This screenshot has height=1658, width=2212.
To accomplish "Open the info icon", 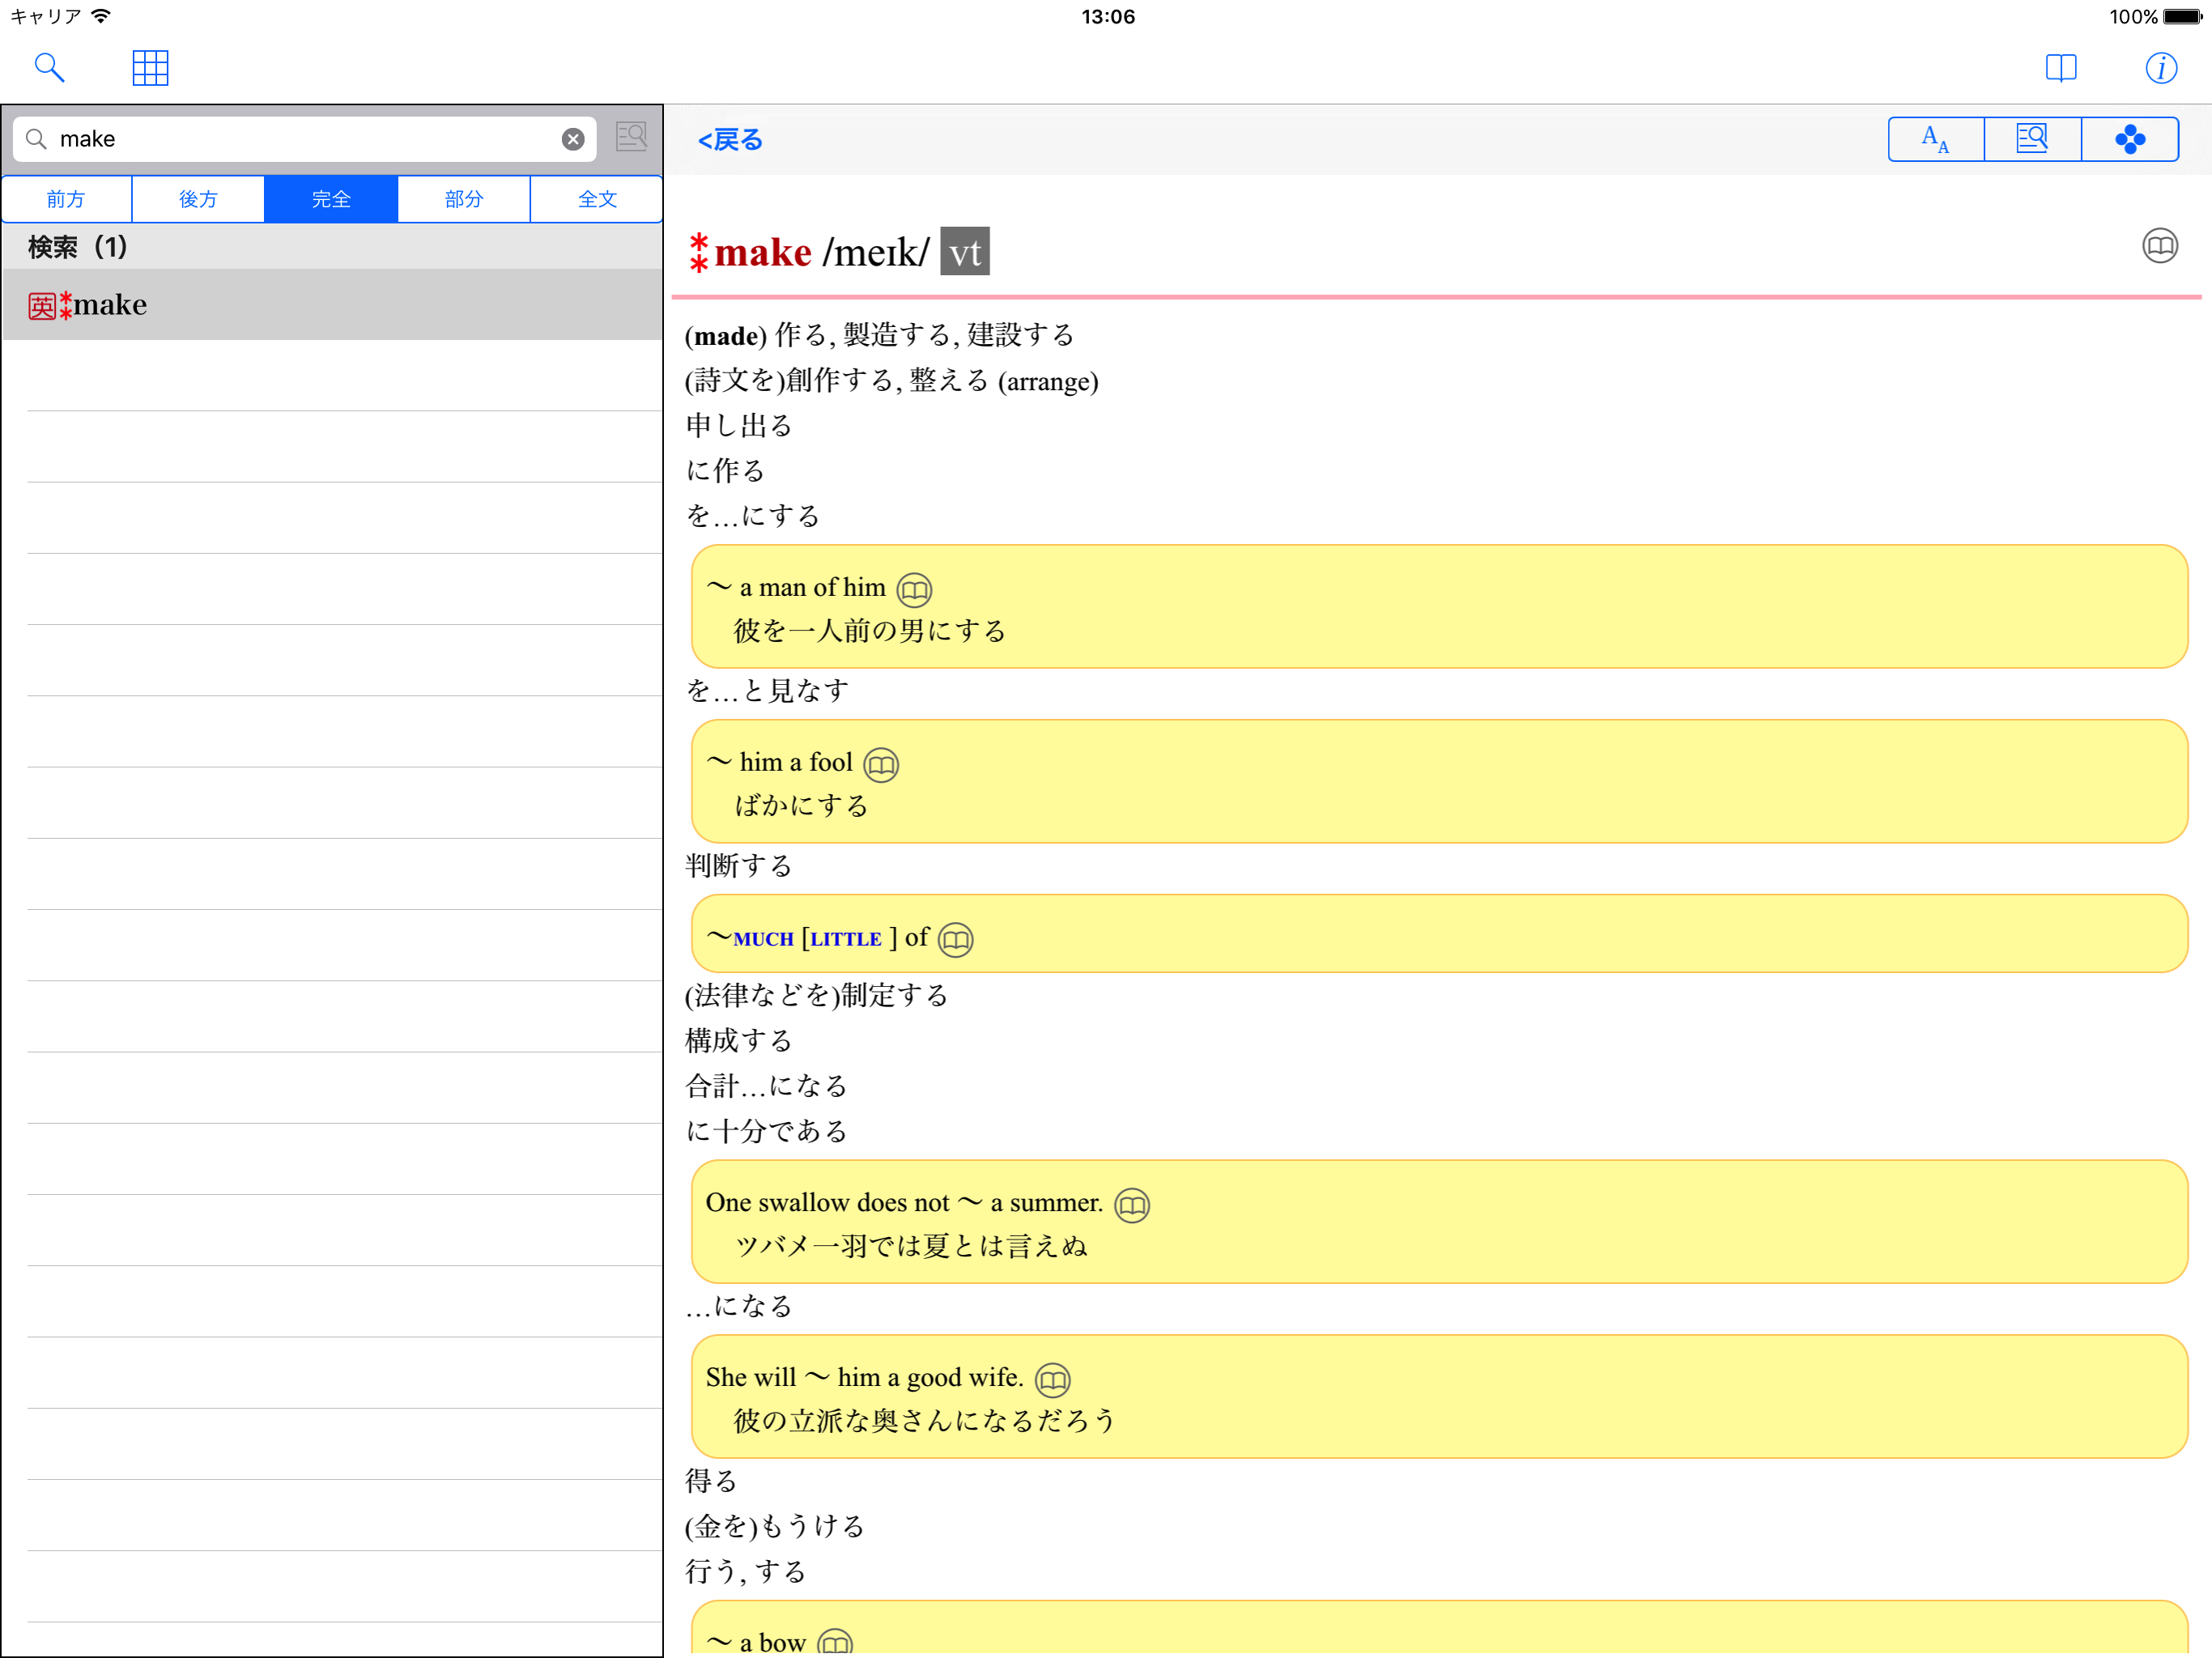I will click(2160, 68).
